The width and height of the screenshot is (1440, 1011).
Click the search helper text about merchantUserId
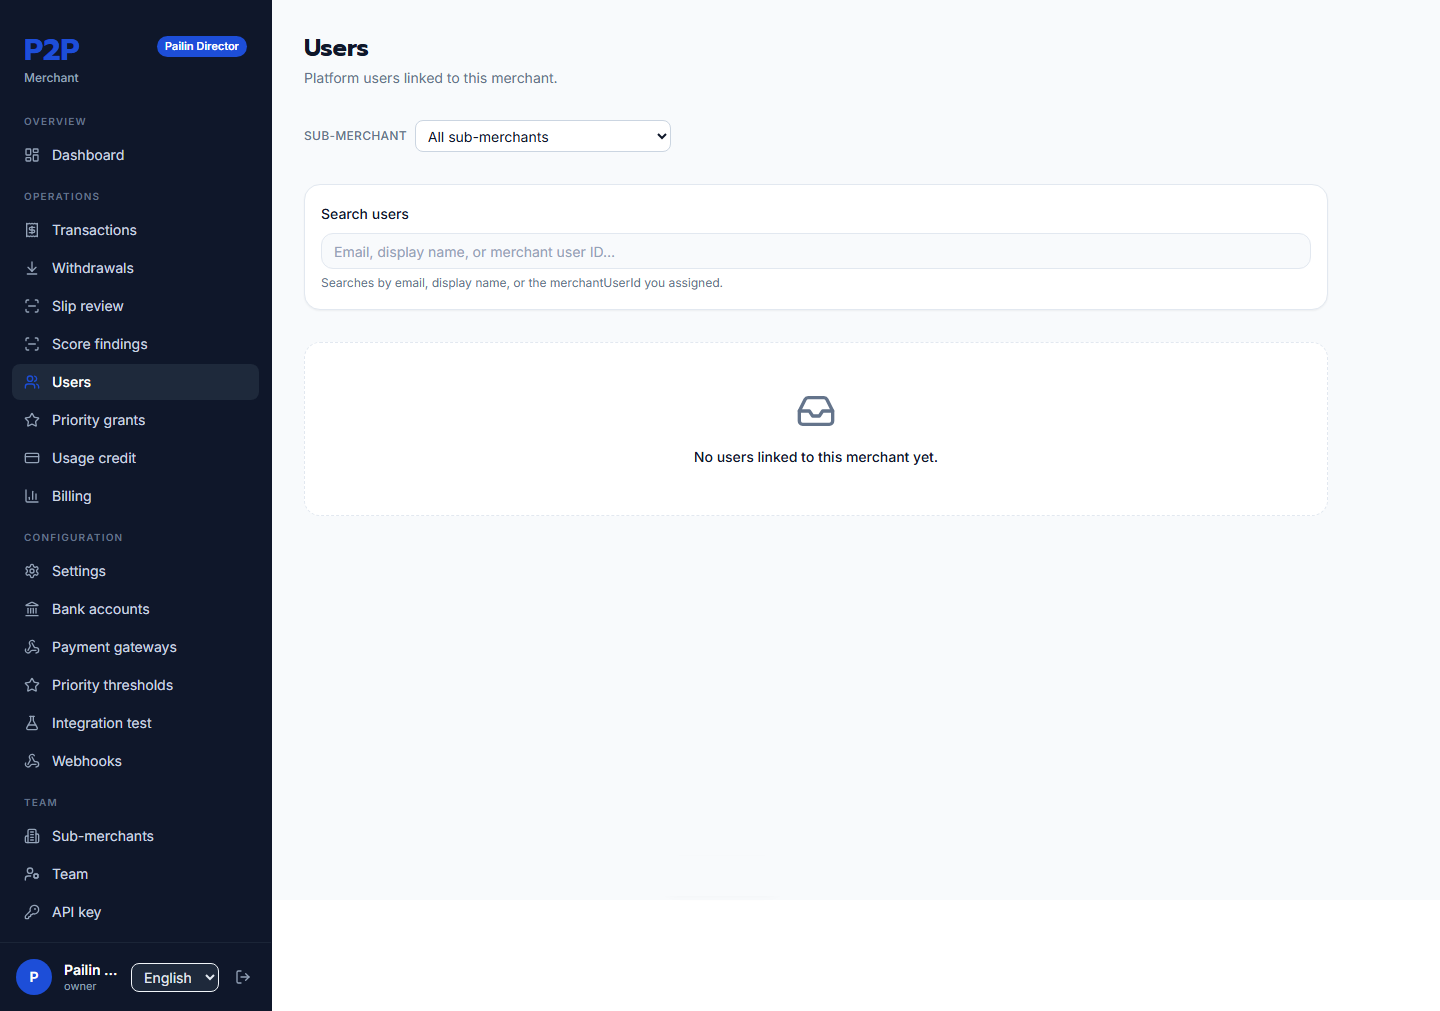pos(522,283)
